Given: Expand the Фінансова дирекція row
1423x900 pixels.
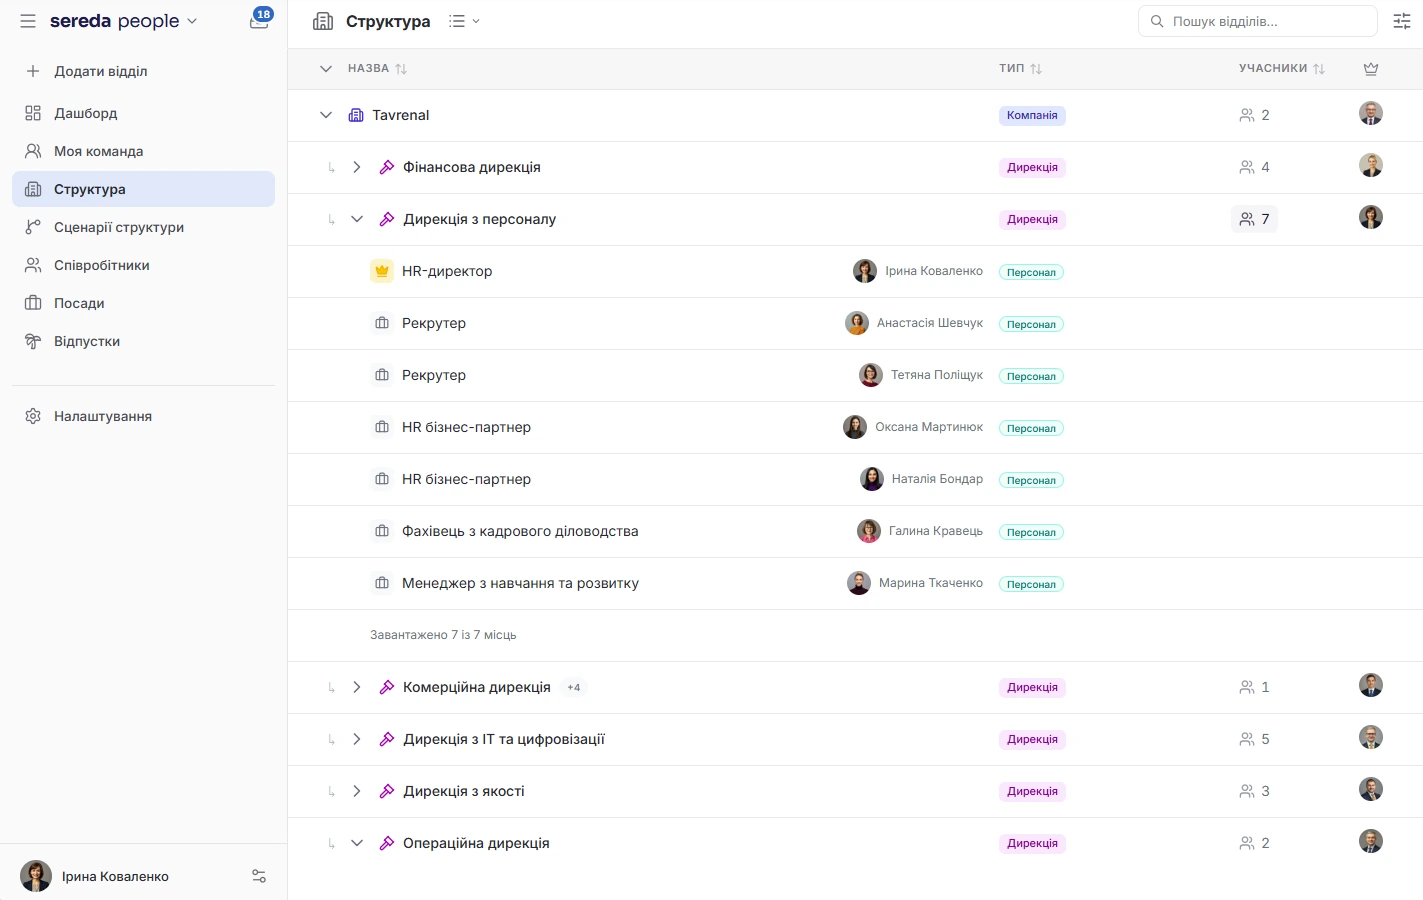Looking at the screenshot, I should tap(357, 167).
